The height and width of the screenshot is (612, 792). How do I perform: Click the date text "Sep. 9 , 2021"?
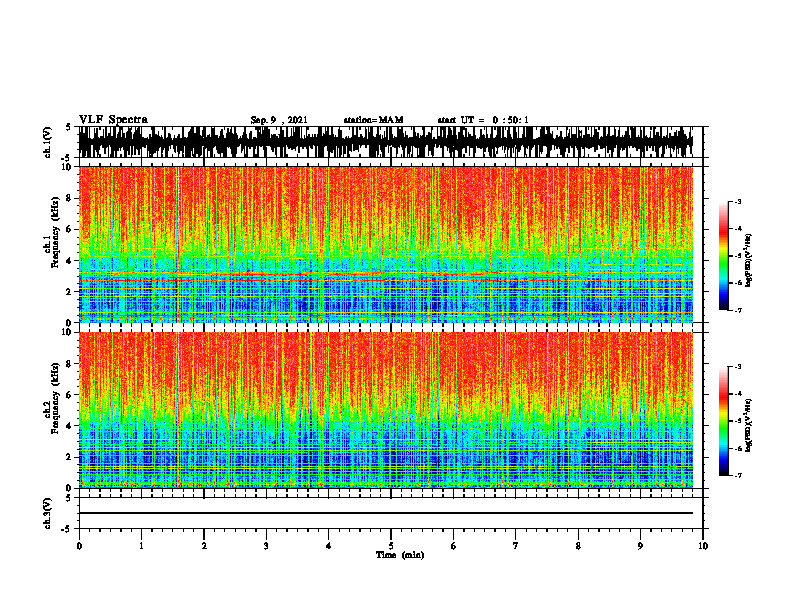(279, 120)
